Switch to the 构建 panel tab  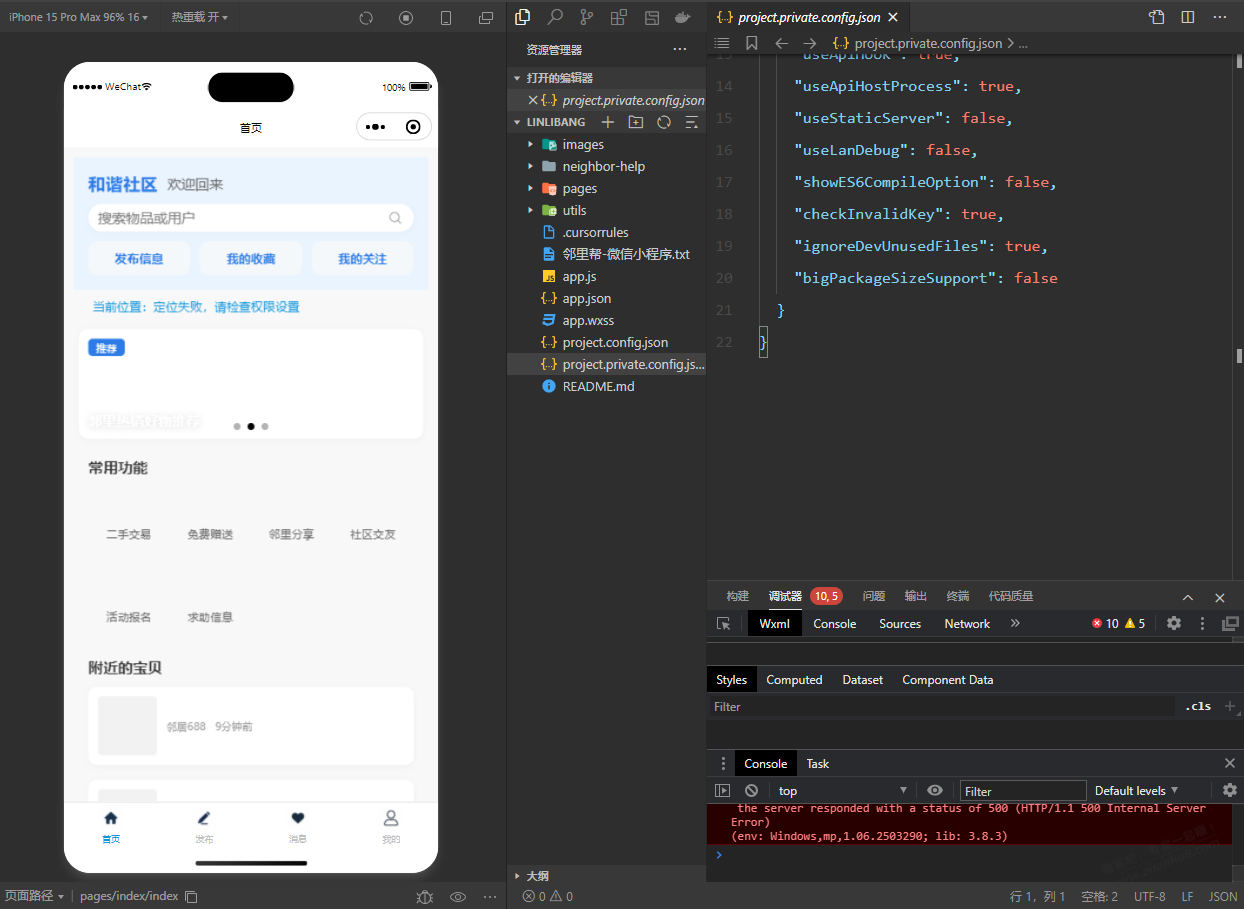pyautogui.click(x=738, y=595)
